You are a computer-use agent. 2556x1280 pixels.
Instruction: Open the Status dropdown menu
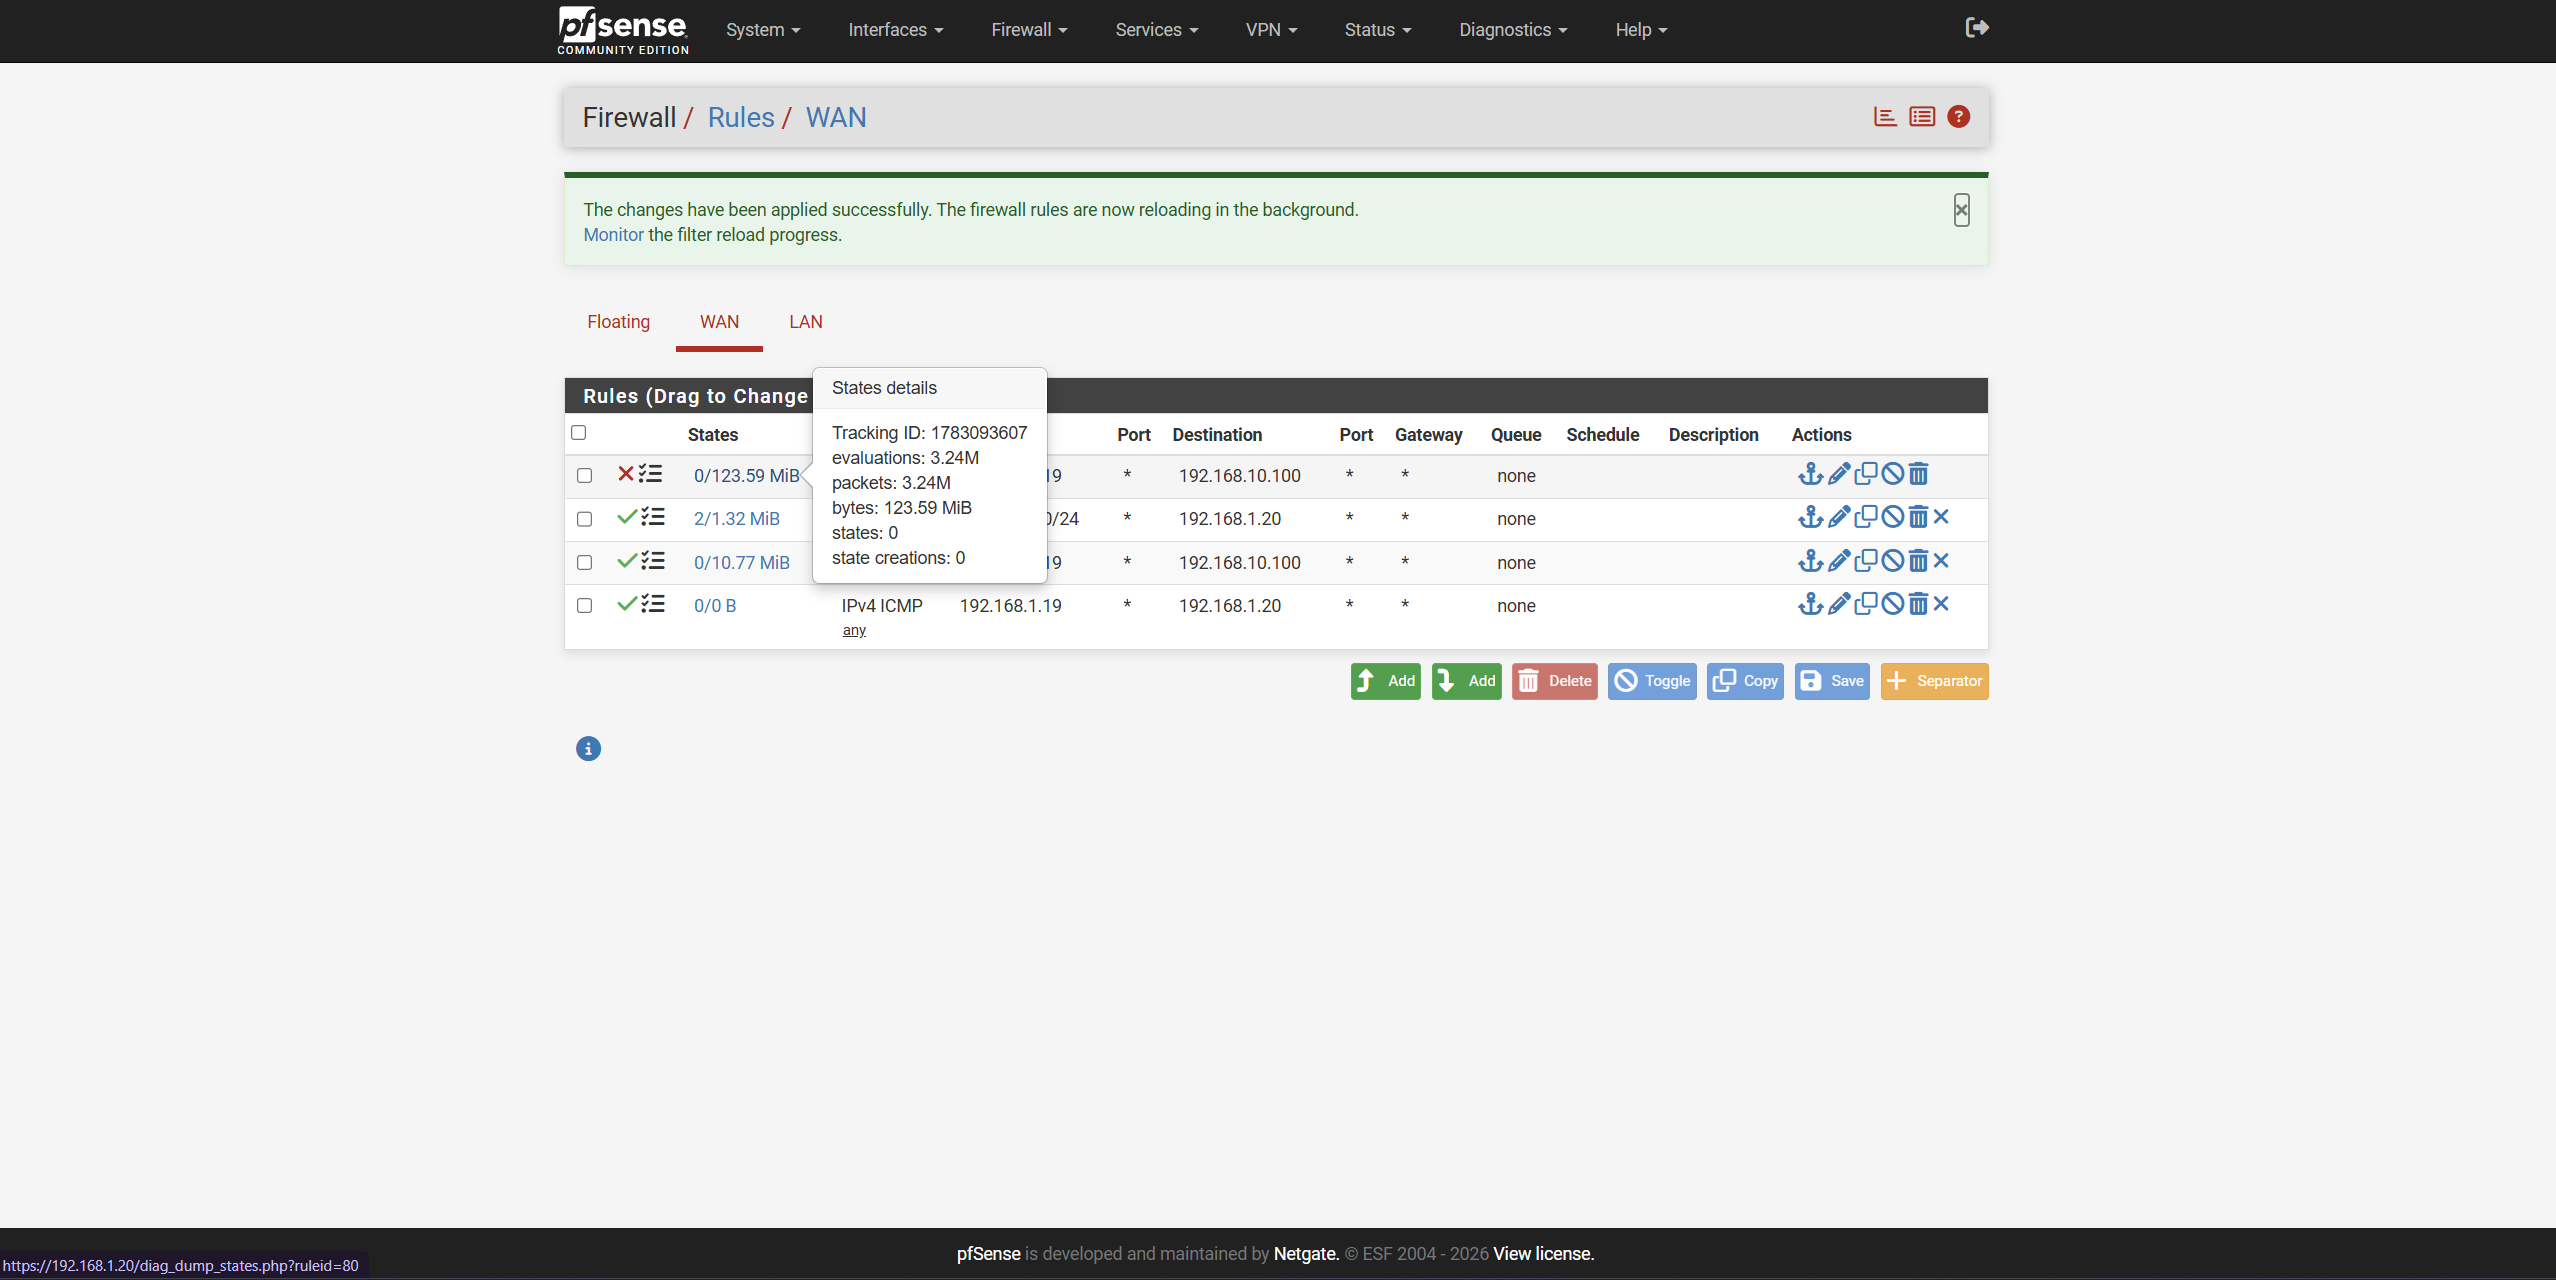(1378, 30)
